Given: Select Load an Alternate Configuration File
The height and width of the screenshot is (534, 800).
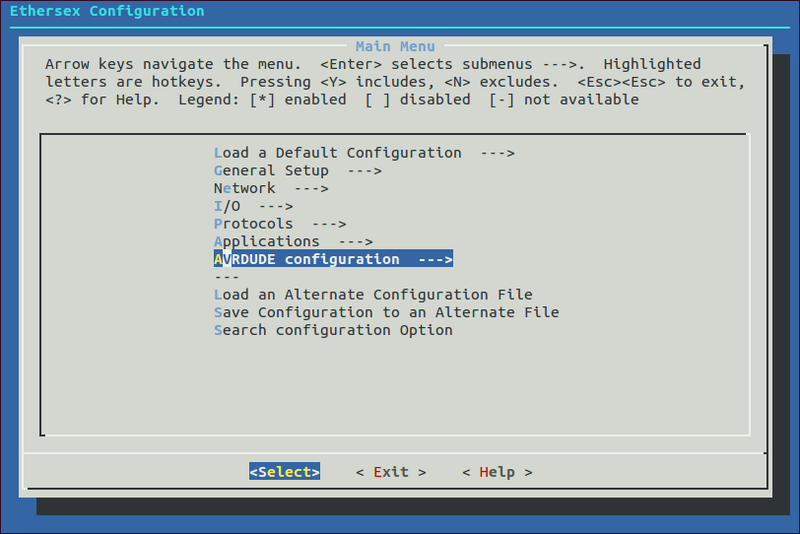Looking at the screenshot, I should (x=373, y=295).
